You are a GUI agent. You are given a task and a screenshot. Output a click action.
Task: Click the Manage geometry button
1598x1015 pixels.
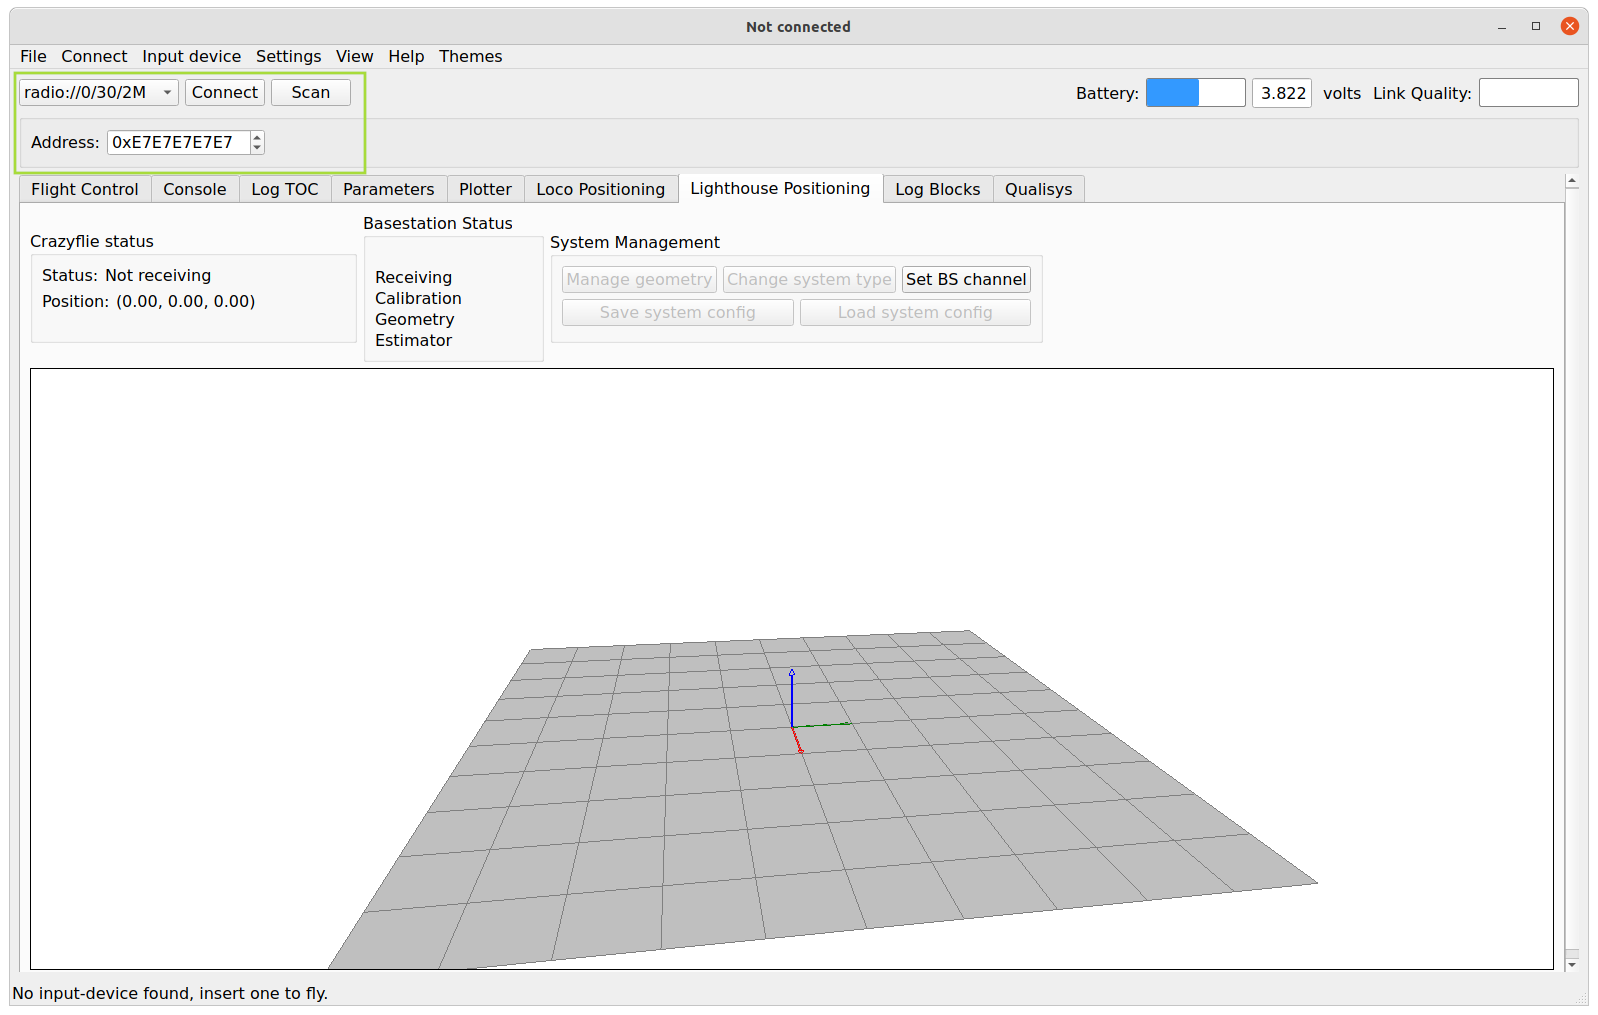click(x=639, y=279)
